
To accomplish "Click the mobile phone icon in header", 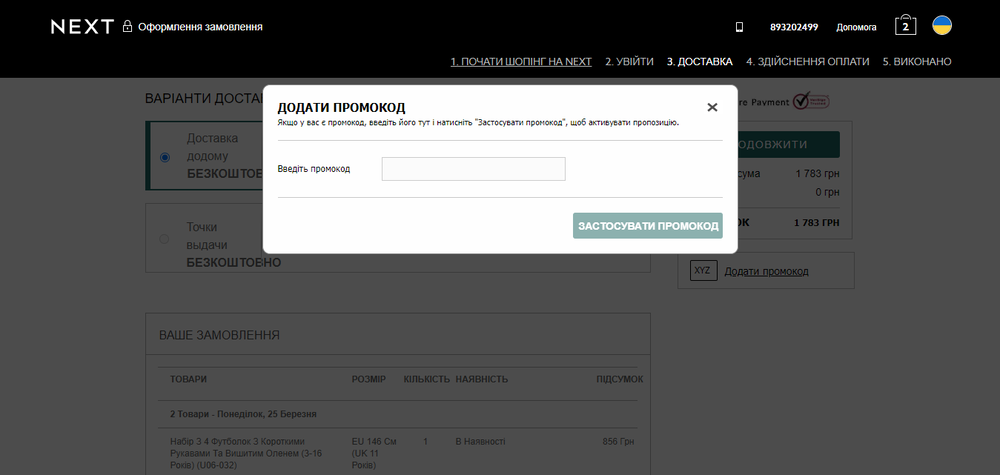I will 739,27.
